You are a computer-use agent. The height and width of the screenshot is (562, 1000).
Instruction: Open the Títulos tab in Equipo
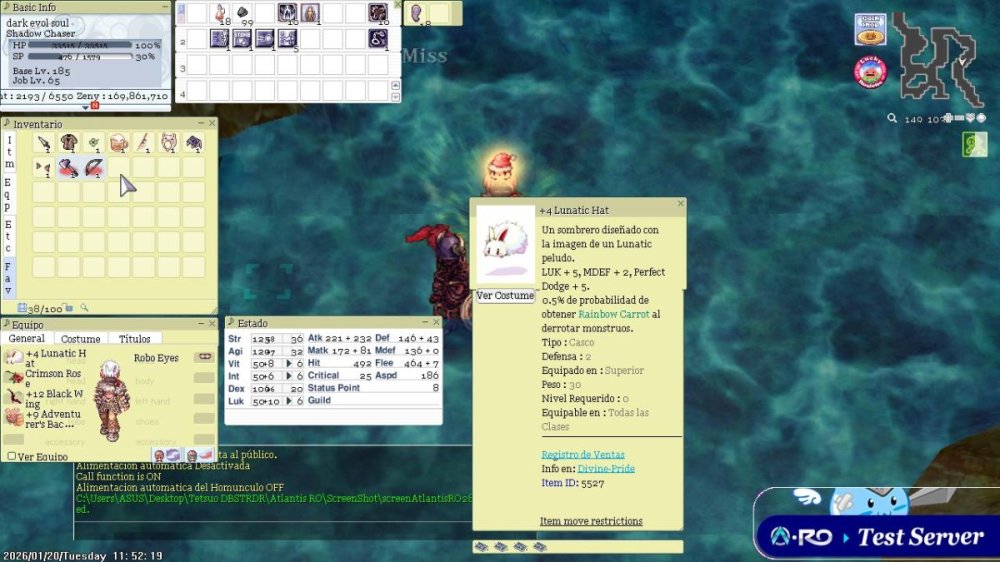(135, 339)
